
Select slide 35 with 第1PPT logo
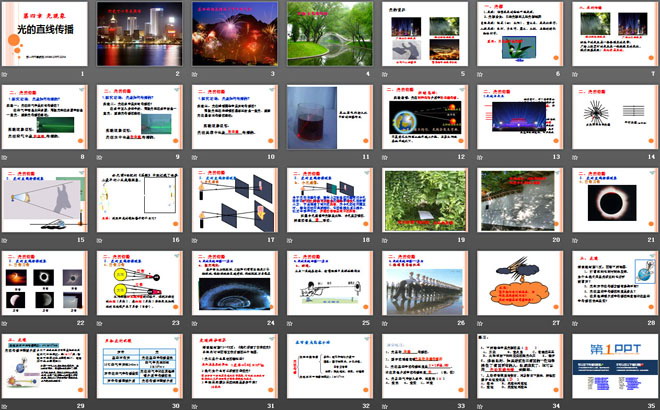tap(615, 366)
